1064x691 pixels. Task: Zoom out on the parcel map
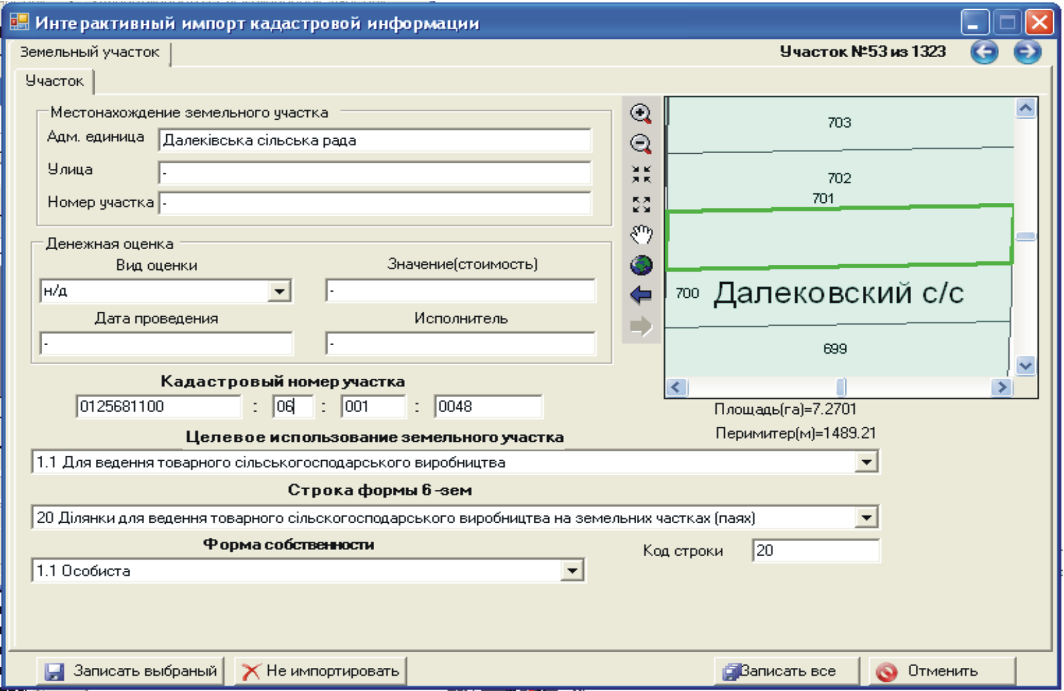click(641, 144)
